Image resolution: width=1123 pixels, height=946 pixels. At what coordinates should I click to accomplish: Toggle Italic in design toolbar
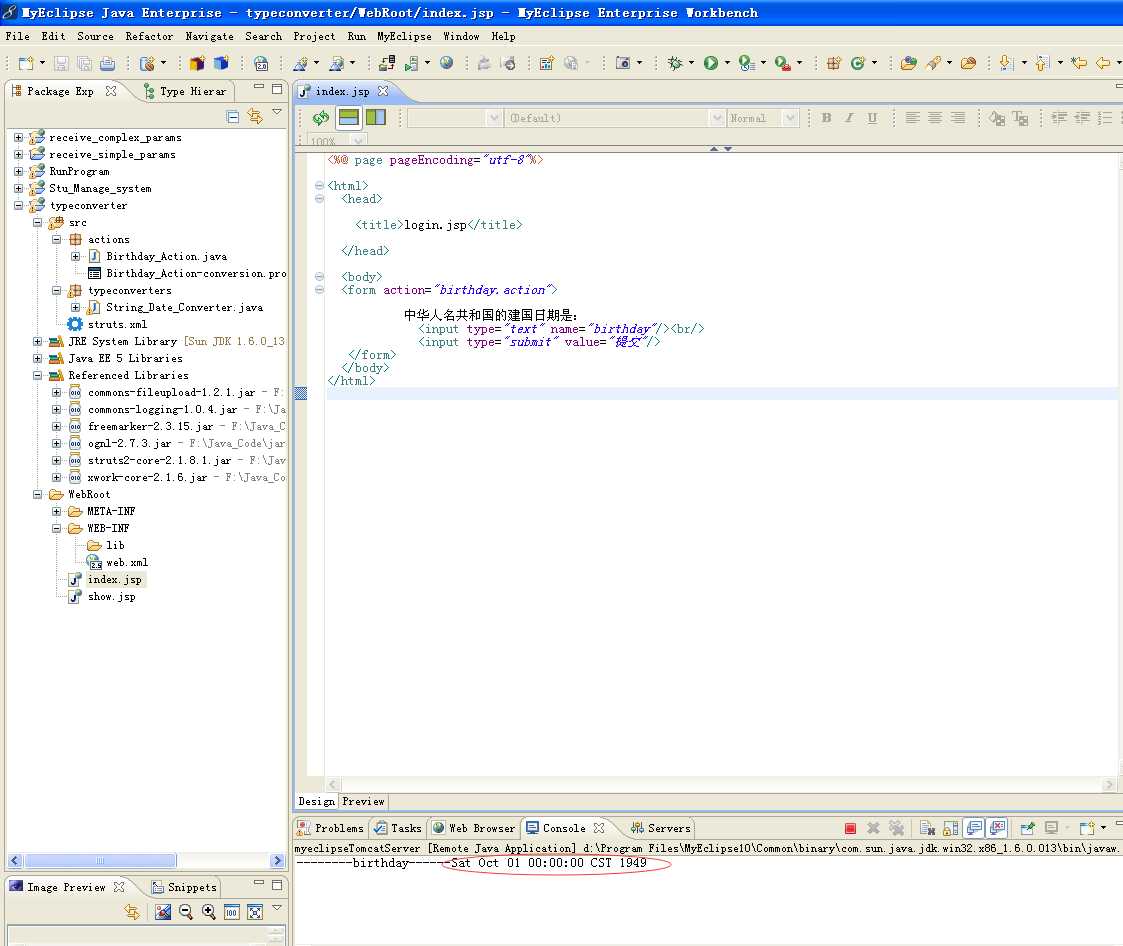[849, 118]
